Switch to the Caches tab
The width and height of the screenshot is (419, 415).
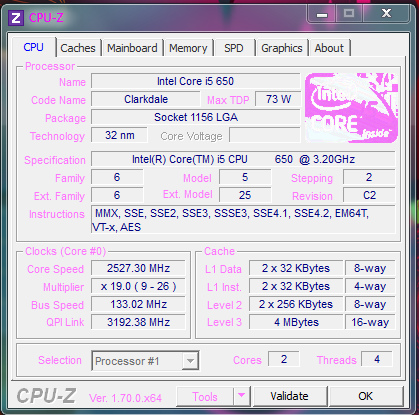click(78, 48)
